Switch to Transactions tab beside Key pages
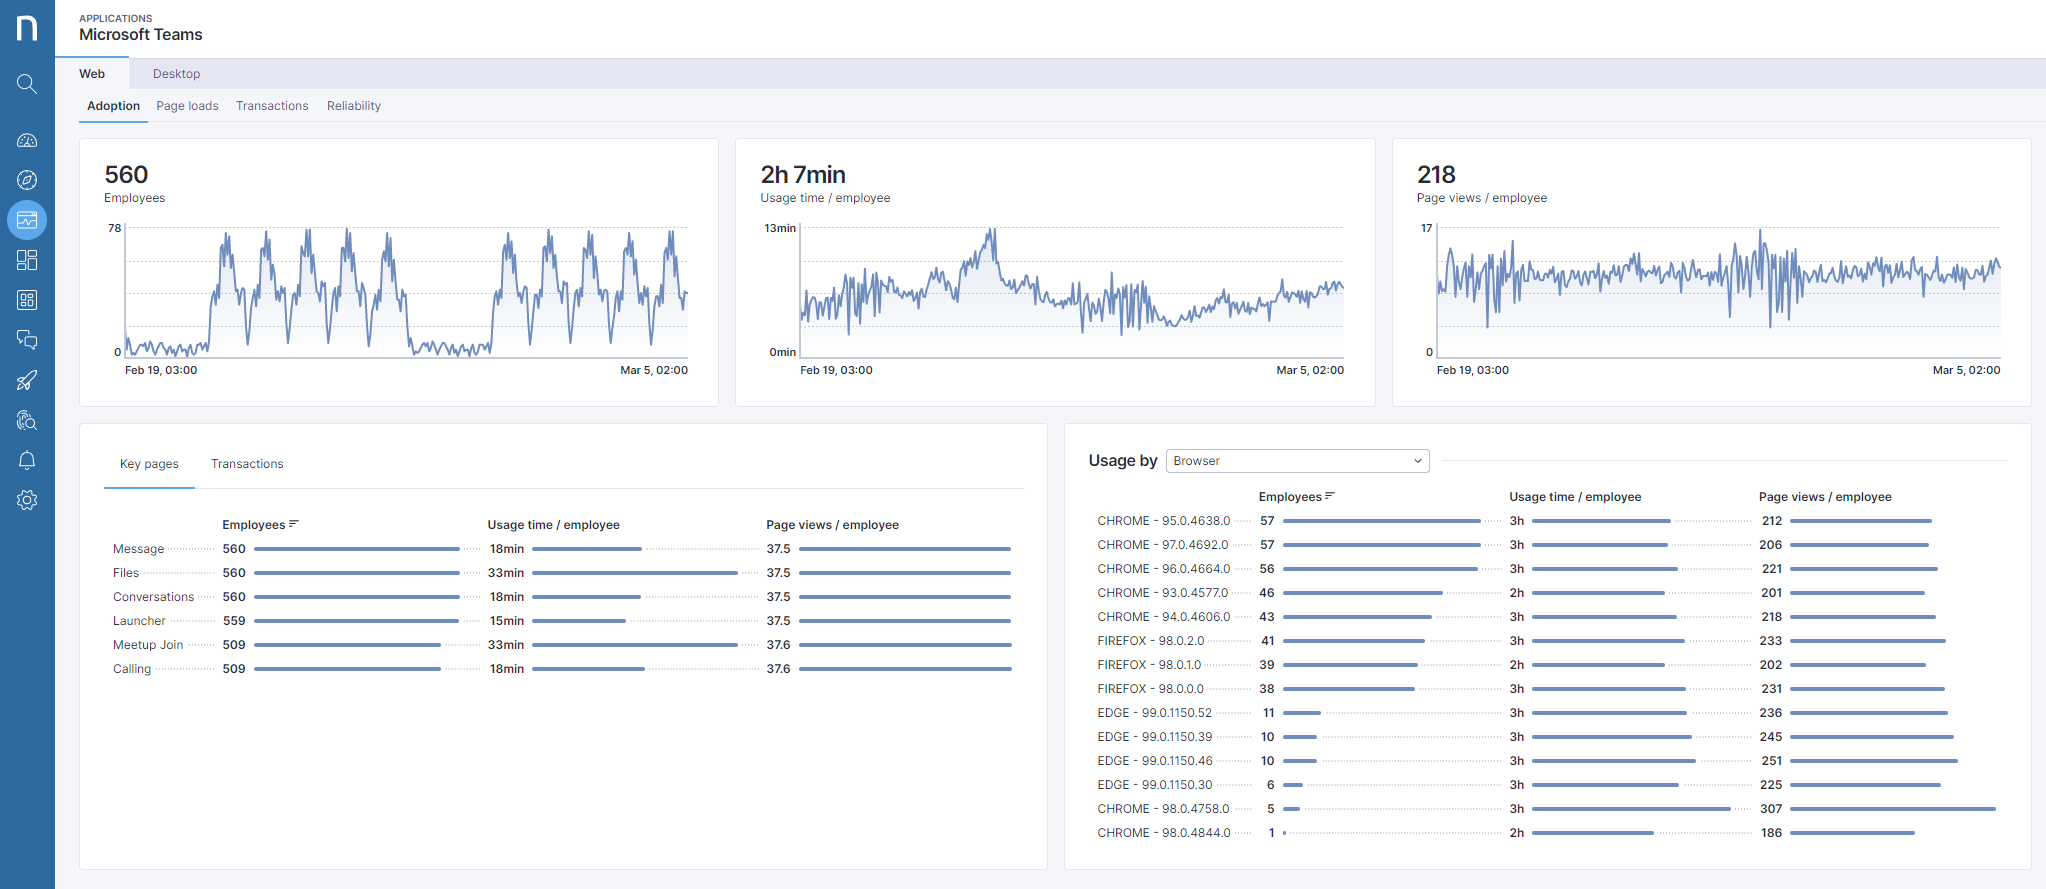This screenshot has width=2046, height=889. (247, 464)
